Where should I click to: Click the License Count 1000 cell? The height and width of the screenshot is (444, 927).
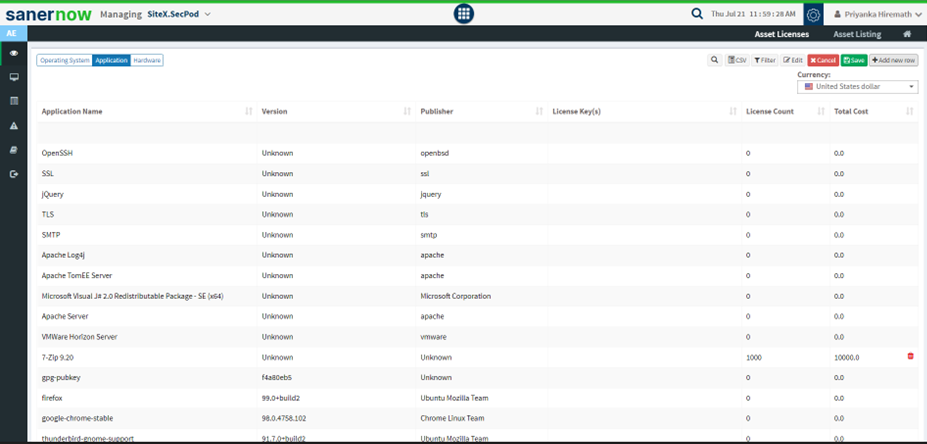(x=786, y=358)
